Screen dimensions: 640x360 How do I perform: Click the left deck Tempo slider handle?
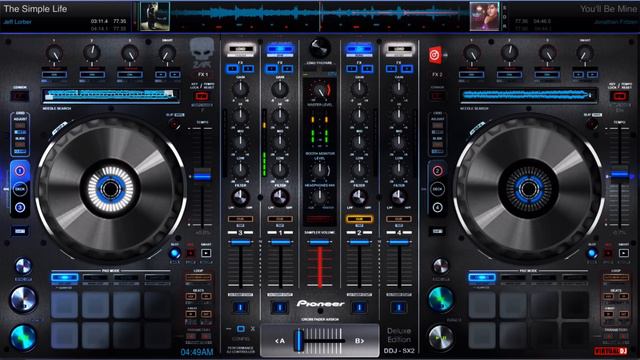[x=202, y=176]
